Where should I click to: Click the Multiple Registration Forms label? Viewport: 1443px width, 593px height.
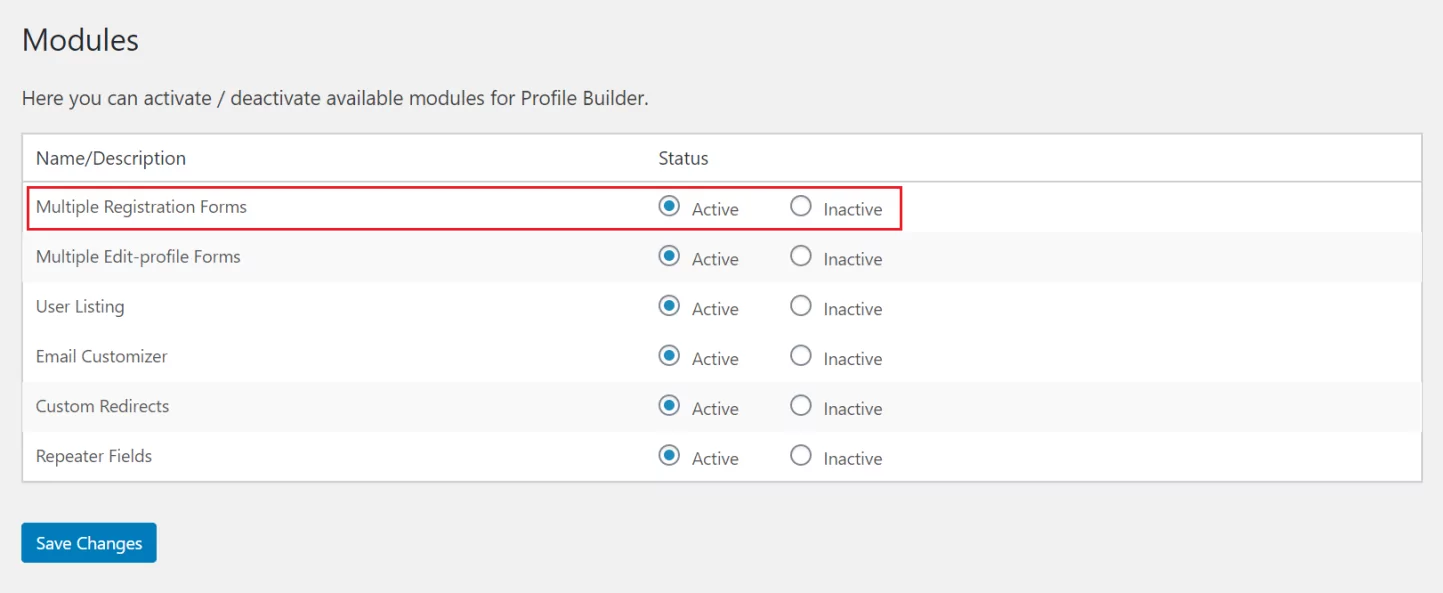[141, 207]
